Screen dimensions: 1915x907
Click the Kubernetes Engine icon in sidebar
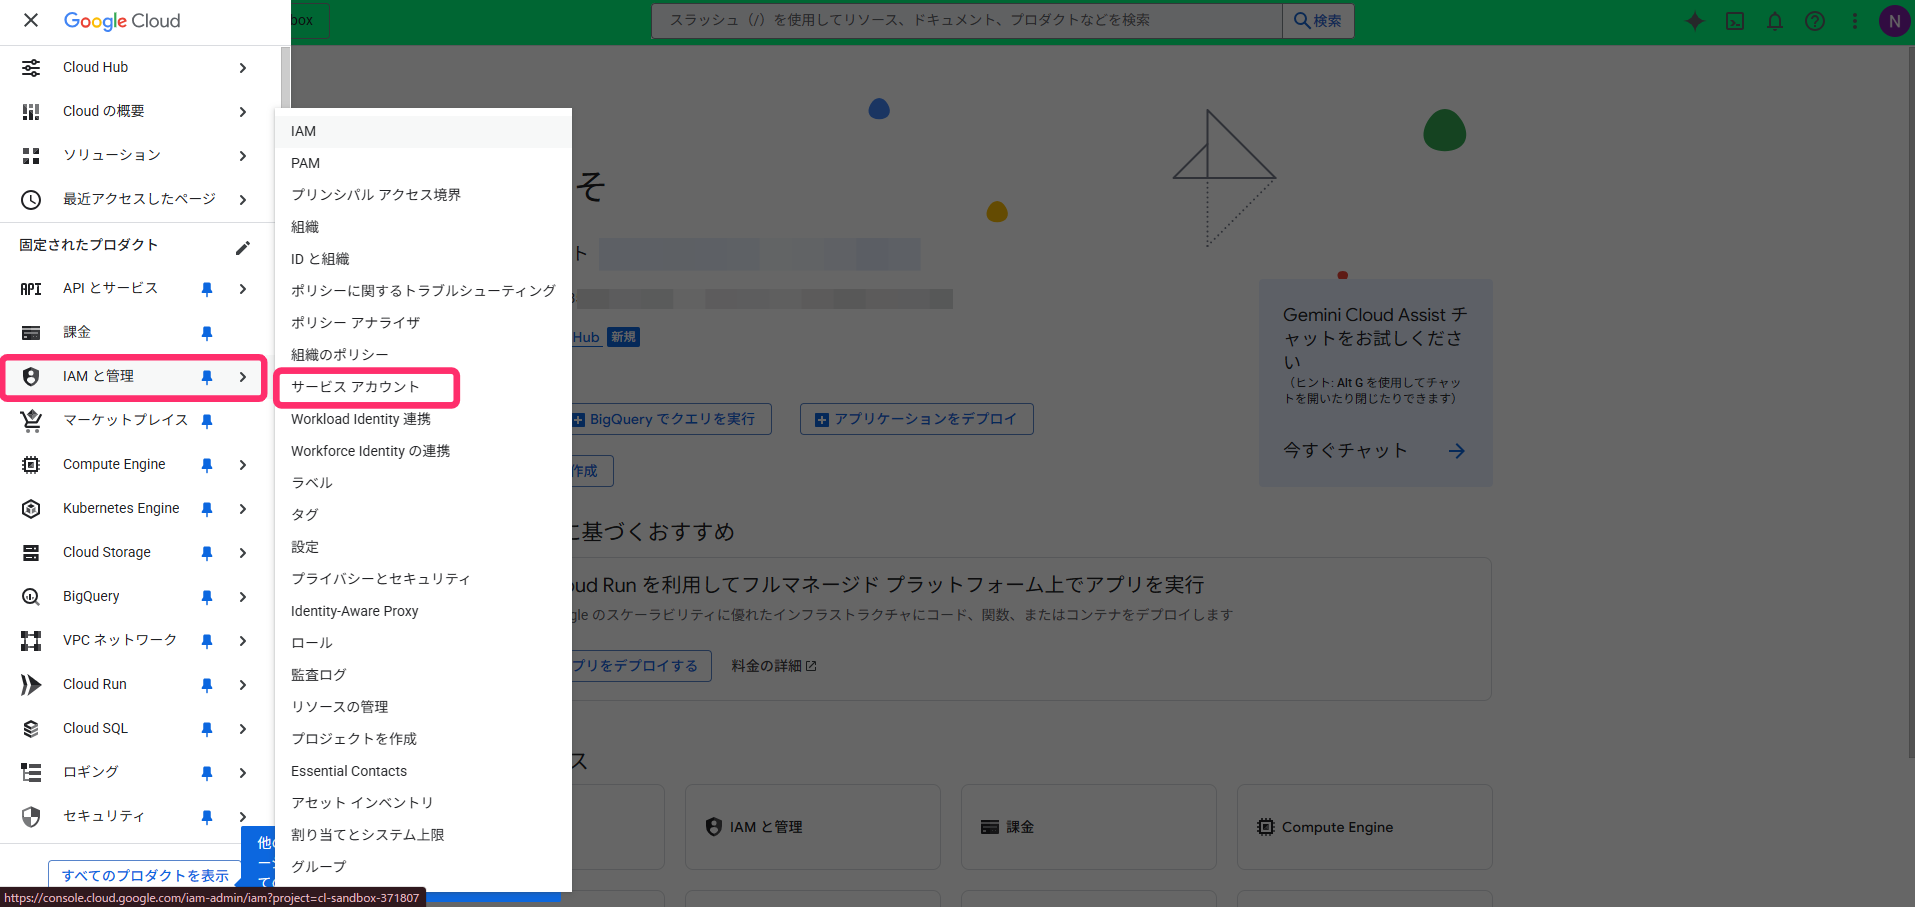coord(31,509)
